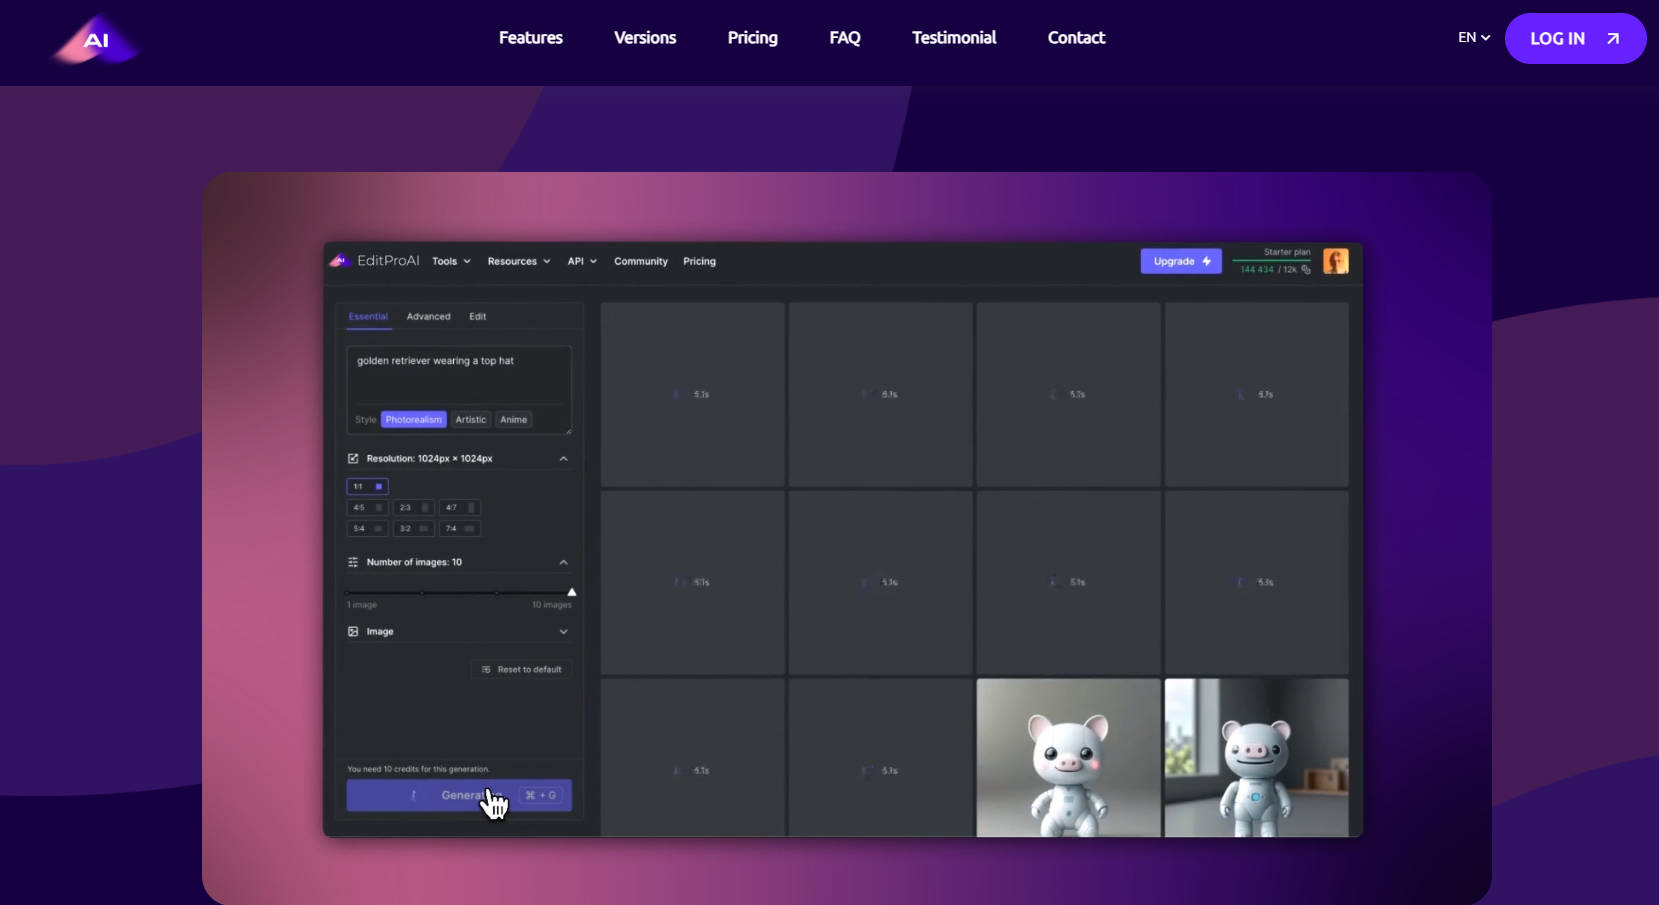Click the number of images slider handle
Image resolution: width=1659 pixels, height=905 pixels.
pos(572,591)
